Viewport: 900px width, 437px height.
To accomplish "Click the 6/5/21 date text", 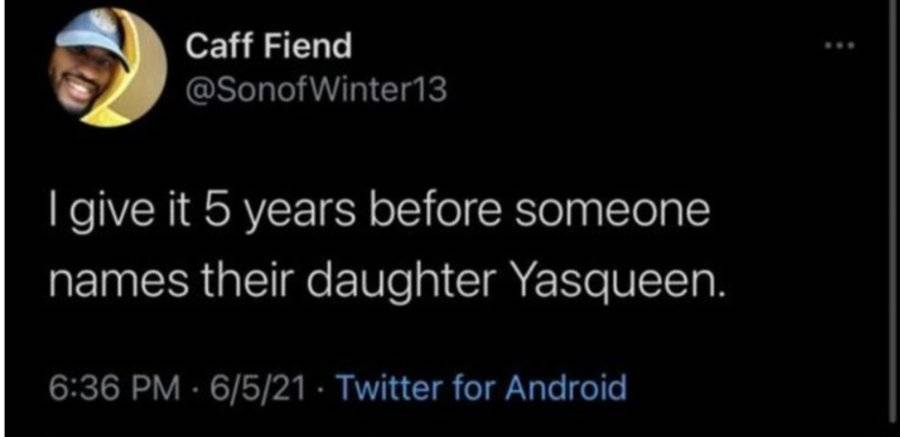I will click(x=258, y=388).
